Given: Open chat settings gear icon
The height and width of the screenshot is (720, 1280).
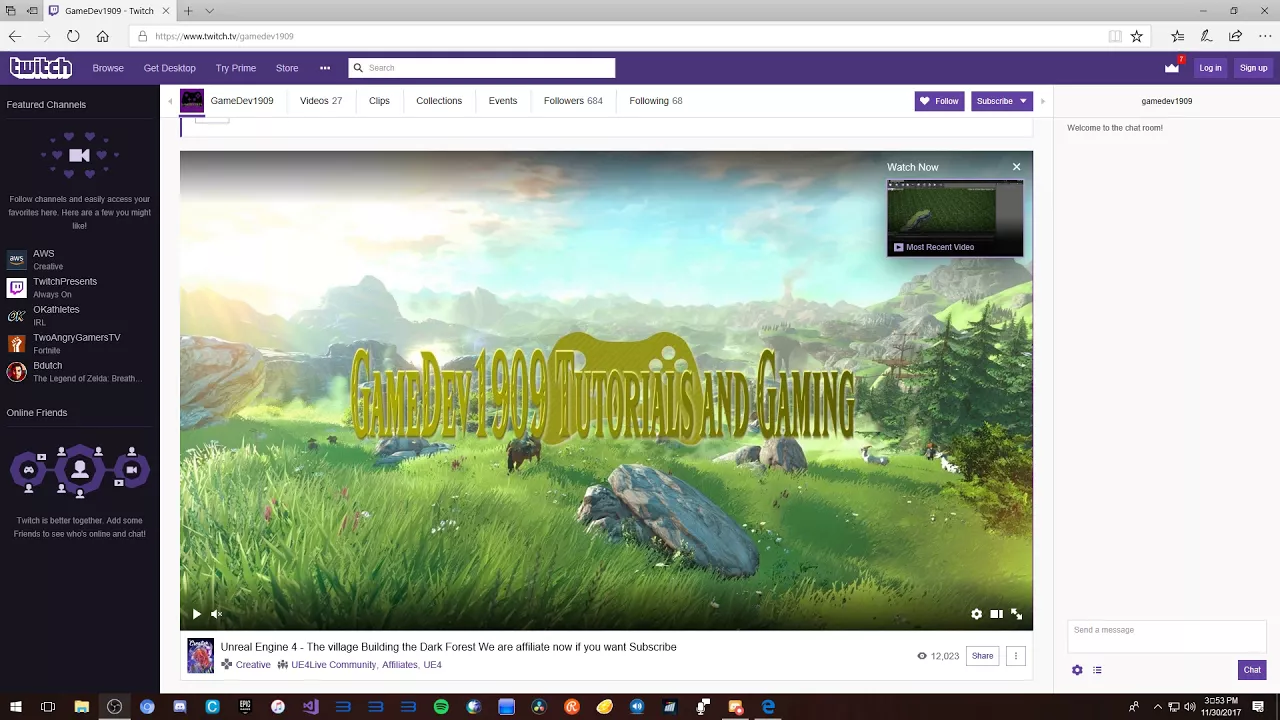Looking at the screenshot, I should coord(1077,670).
